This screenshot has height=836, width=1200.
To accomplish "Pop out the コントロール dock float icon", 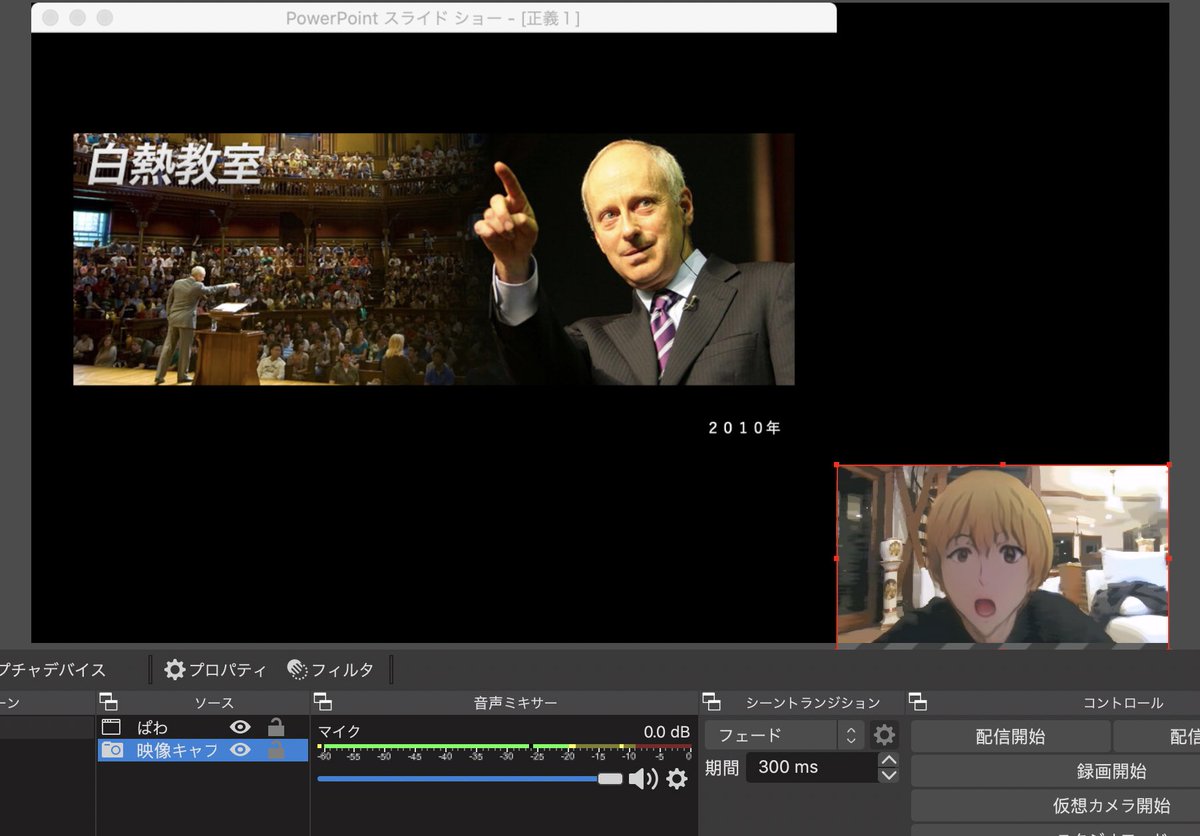I will click(918, 703).
